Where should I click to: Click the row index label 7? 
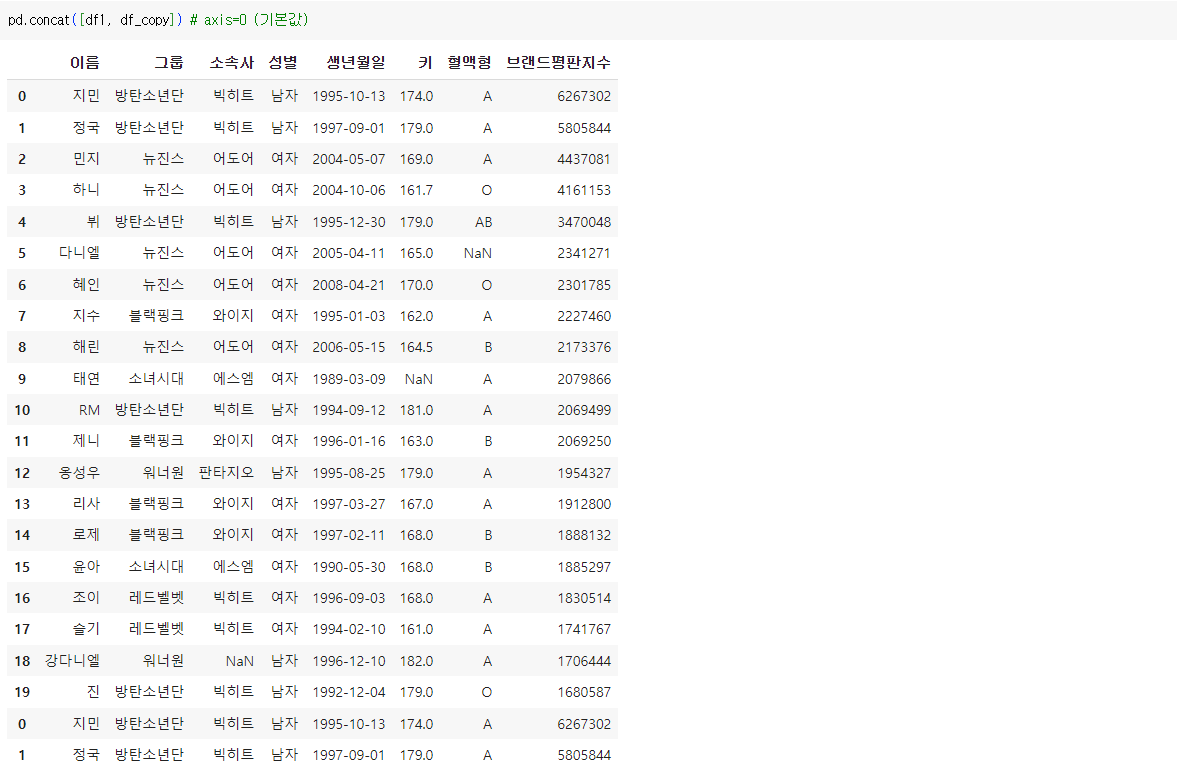(x=22, y=316)
